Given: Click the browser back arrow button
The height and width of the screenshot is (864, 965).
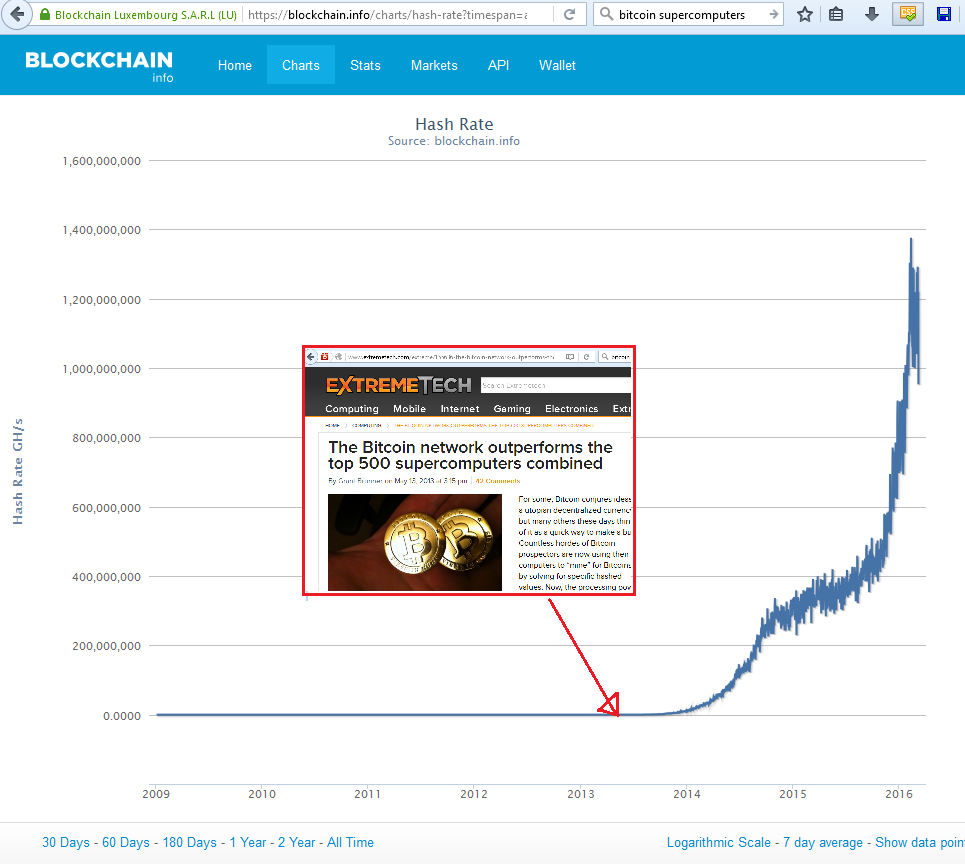Looking at the screenshot, I should [17, 14].
